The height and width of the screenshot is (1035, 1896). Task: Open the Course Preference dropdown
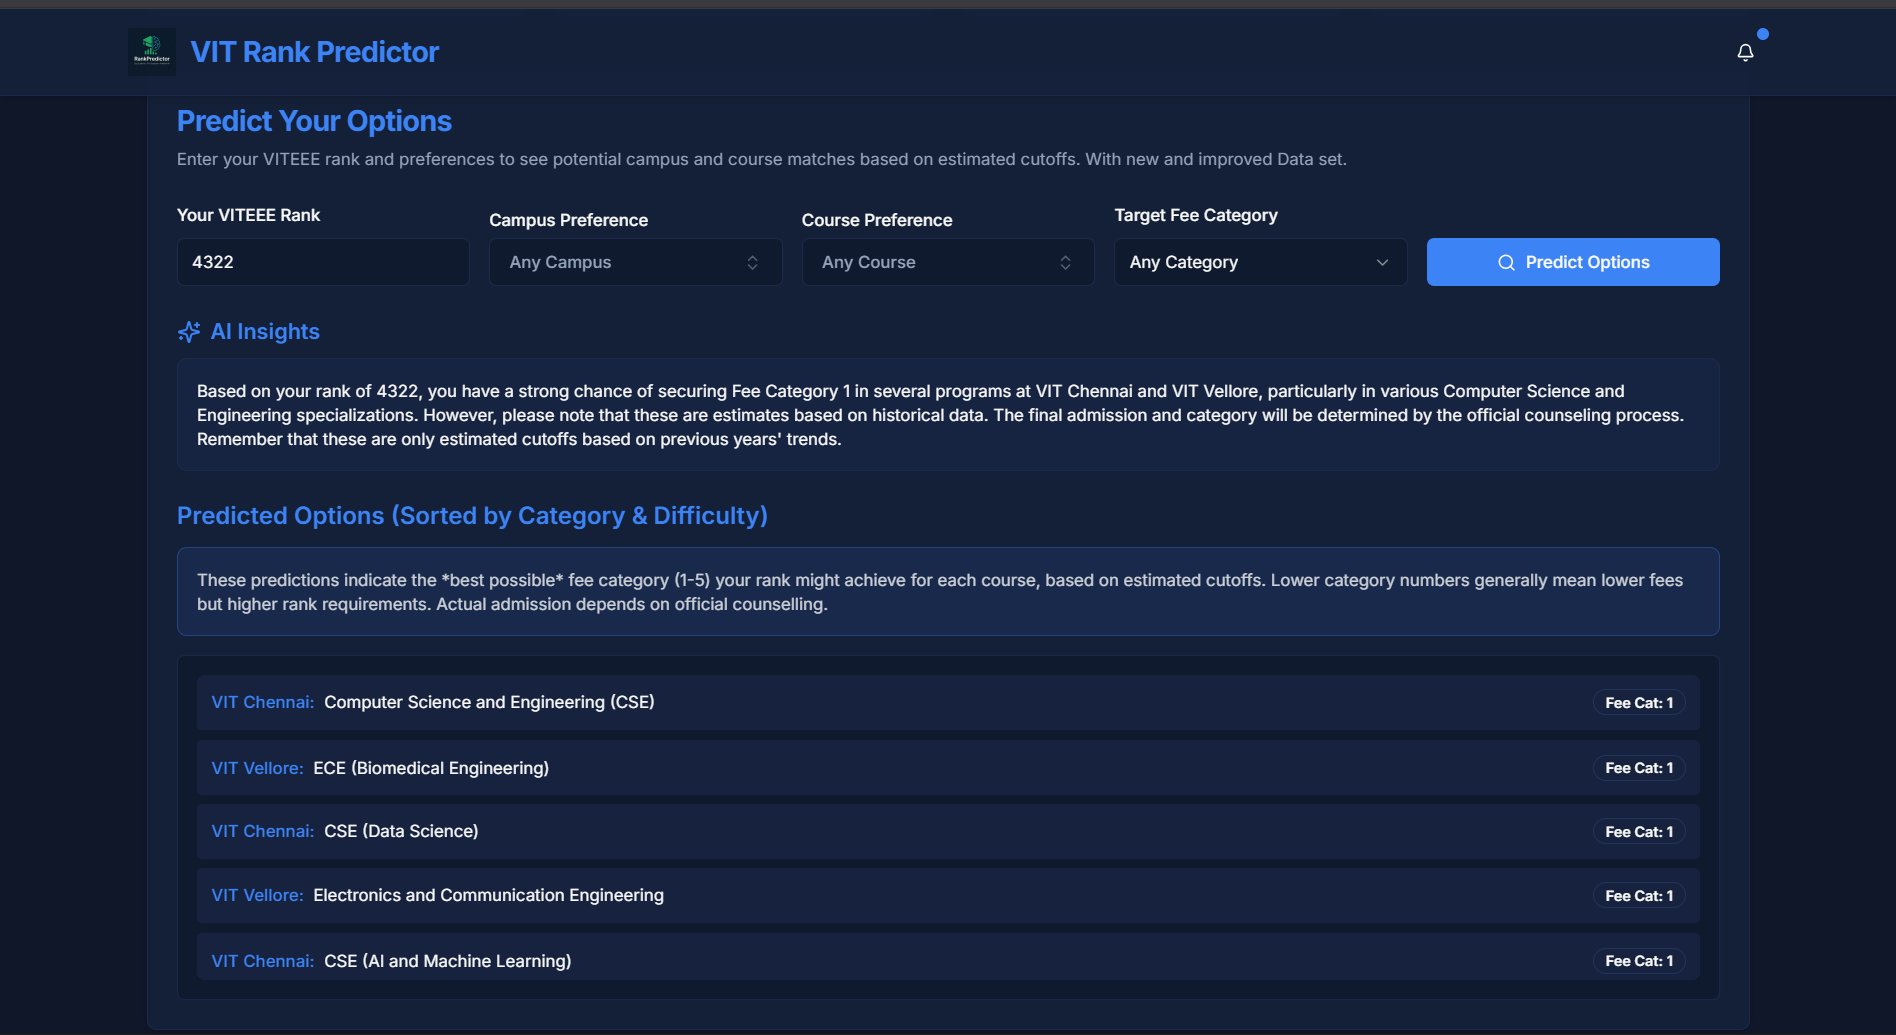(946, 262)
